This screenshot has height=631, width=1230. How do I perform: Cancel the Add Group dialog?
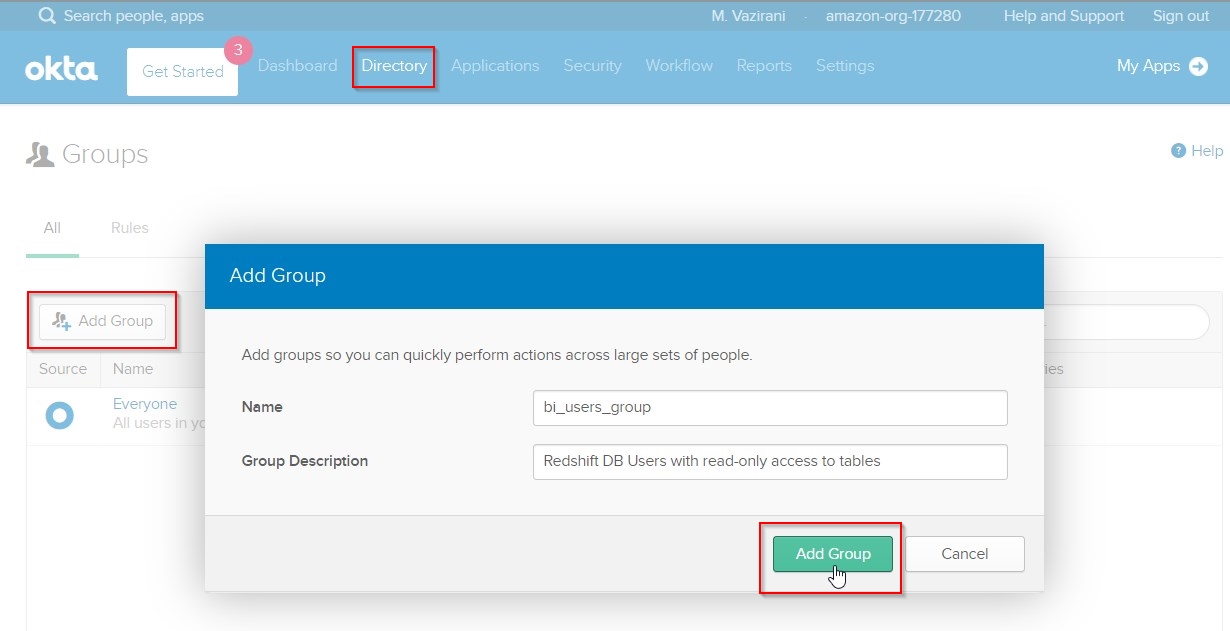[x=964, y=554]
